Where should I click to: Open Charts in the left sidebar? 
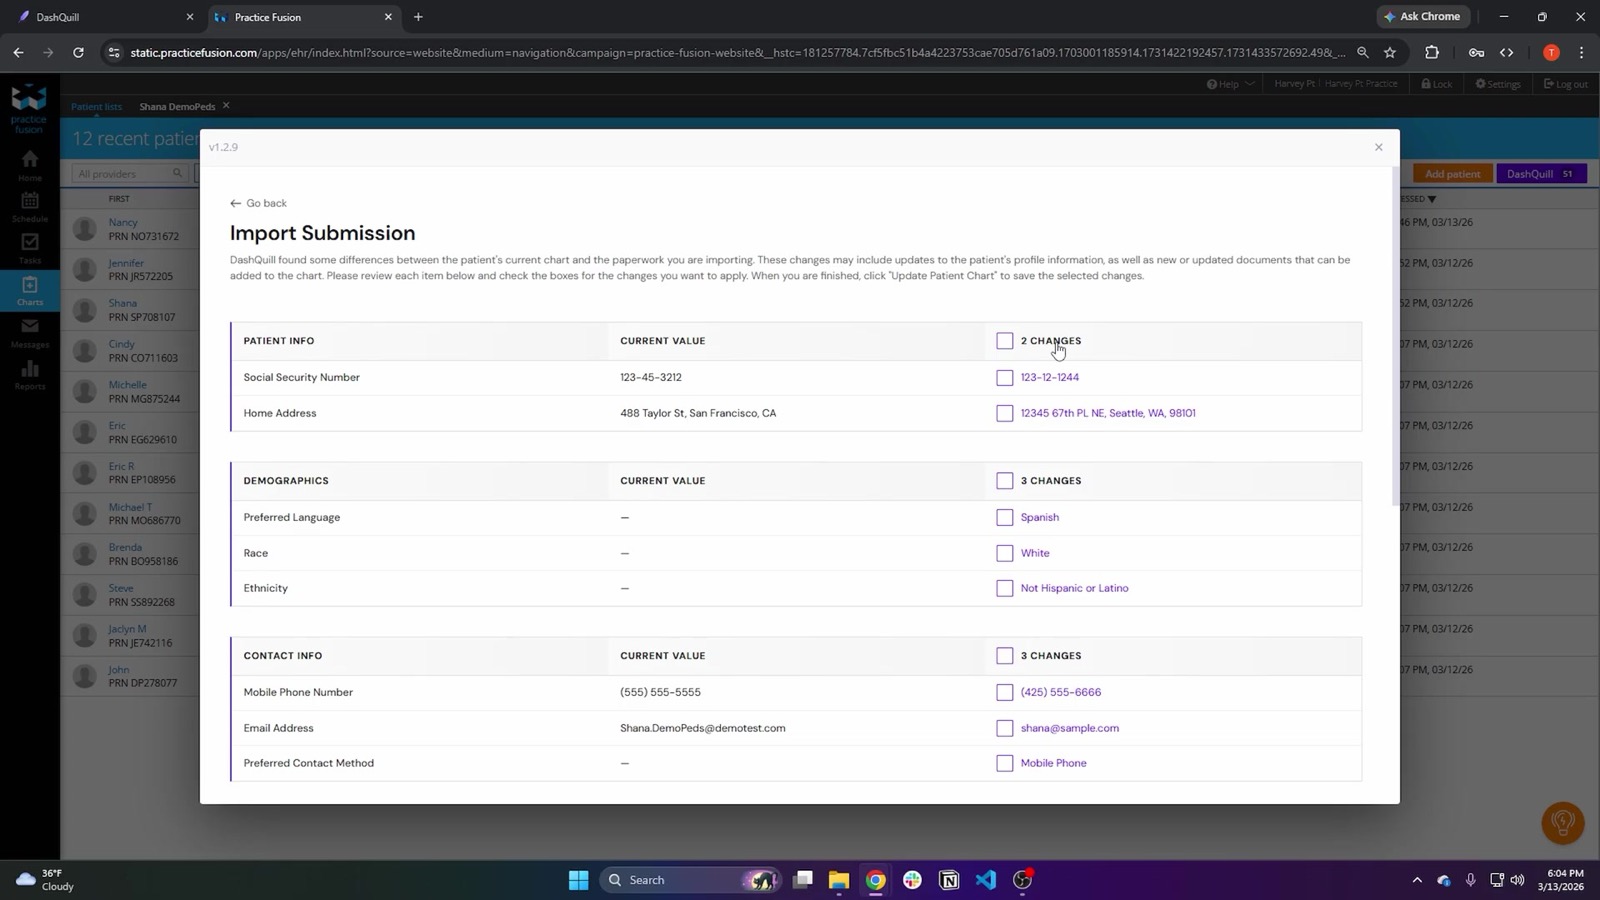tap(30, 290)
